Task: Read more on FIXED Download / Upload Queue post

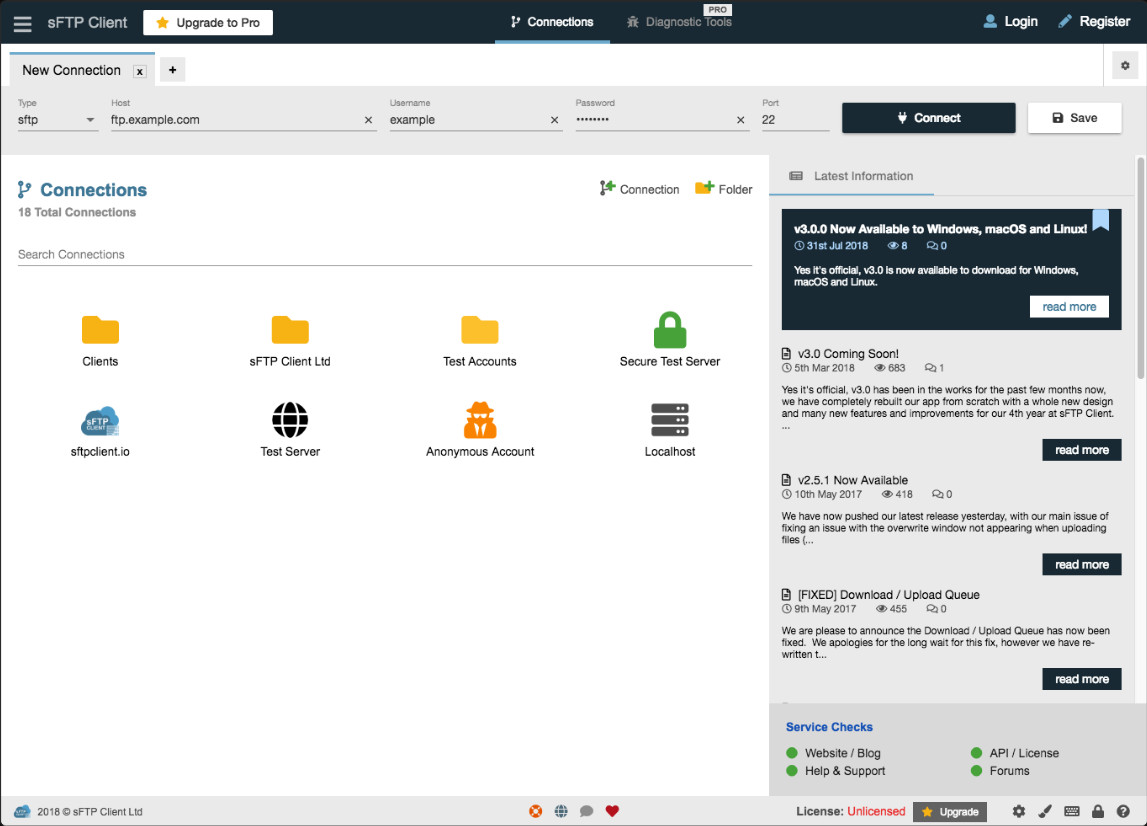Action: point(1081,679)
